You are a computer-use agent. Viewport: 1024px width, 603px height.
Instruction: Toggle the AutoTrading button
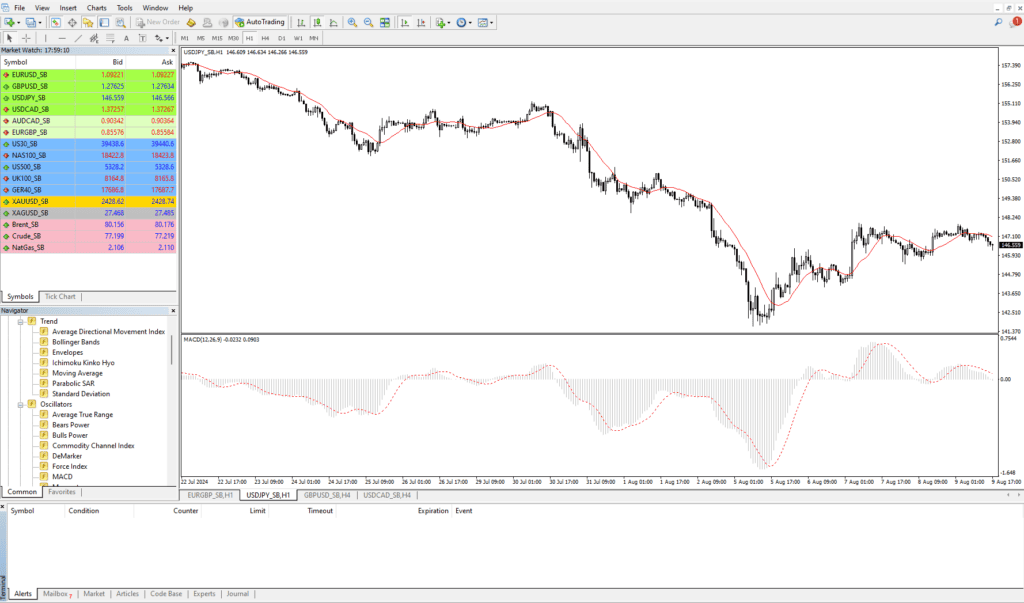click(259, 22)
